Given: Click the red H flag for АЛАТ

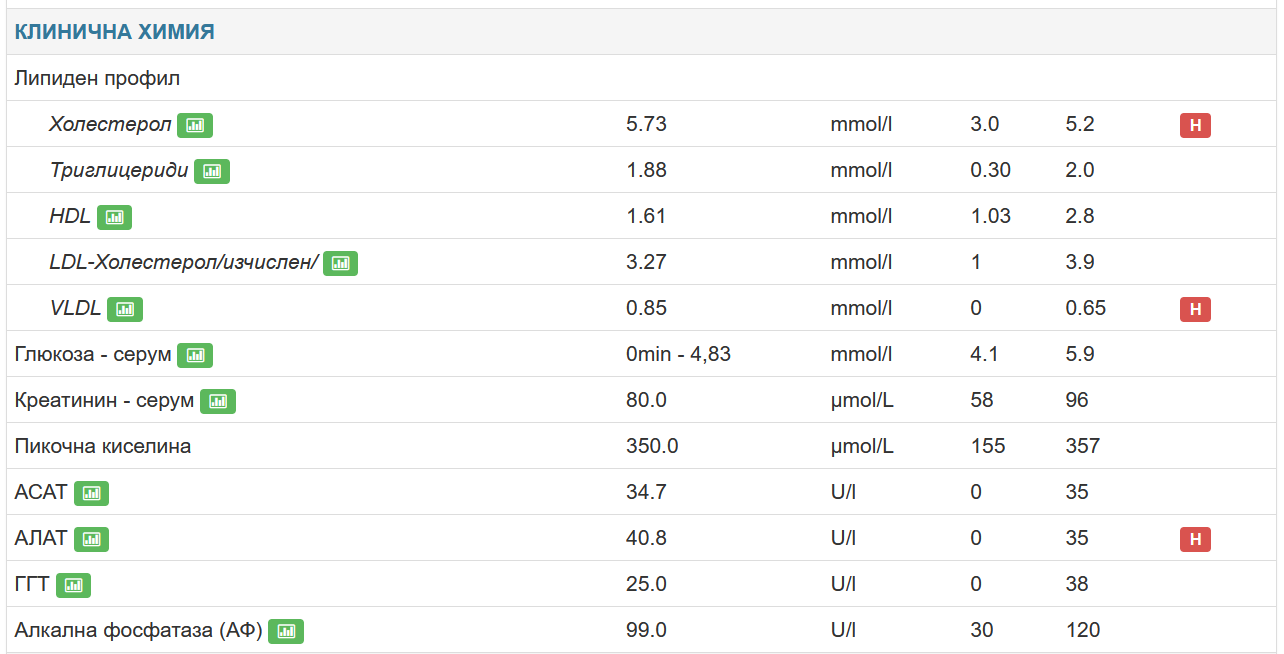Looking at the screenshot, I should [x=1195, y=539].
